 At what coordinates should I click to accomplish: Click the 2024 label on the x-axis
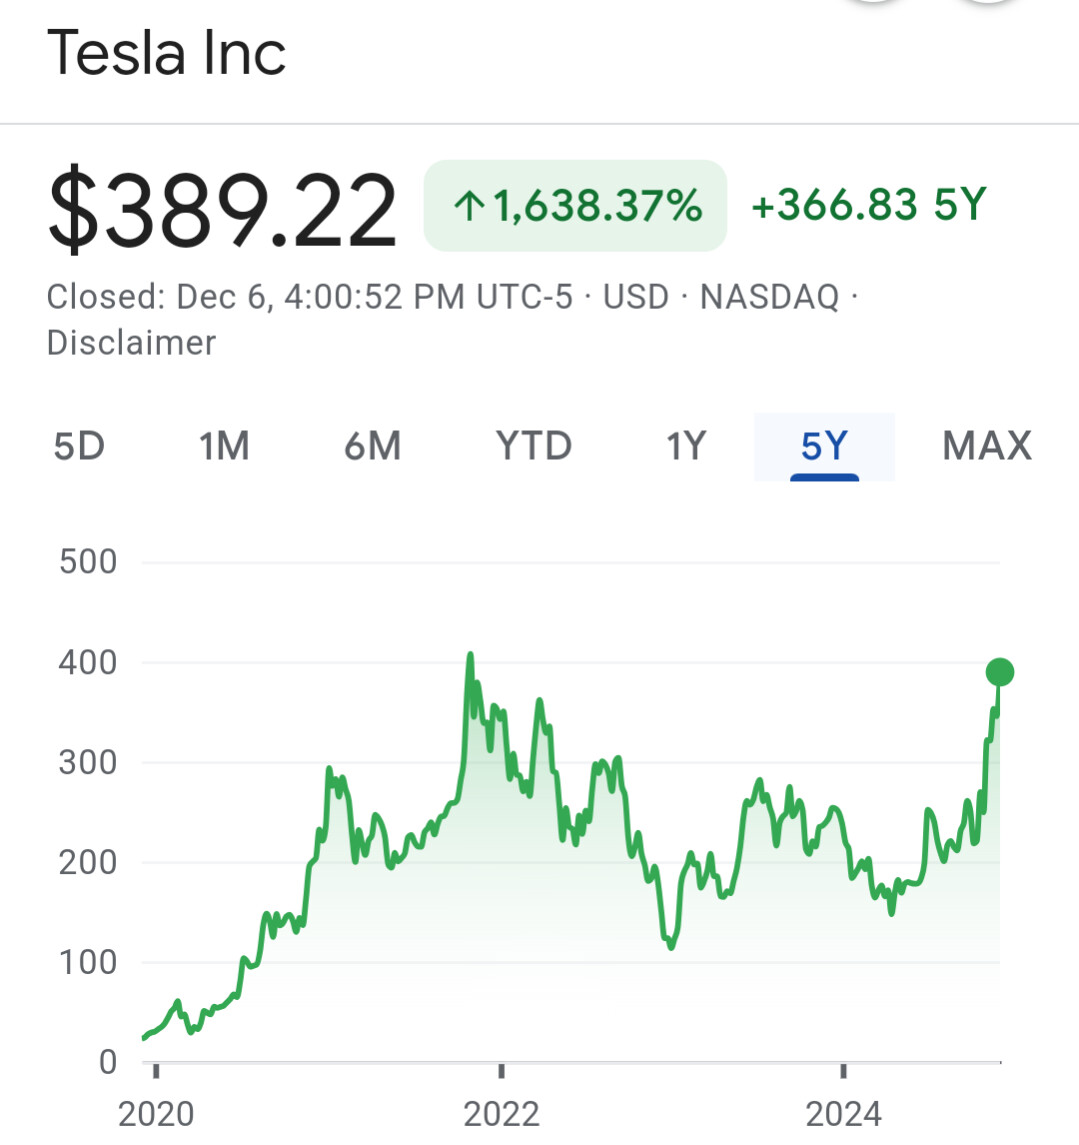[844, 1113]
